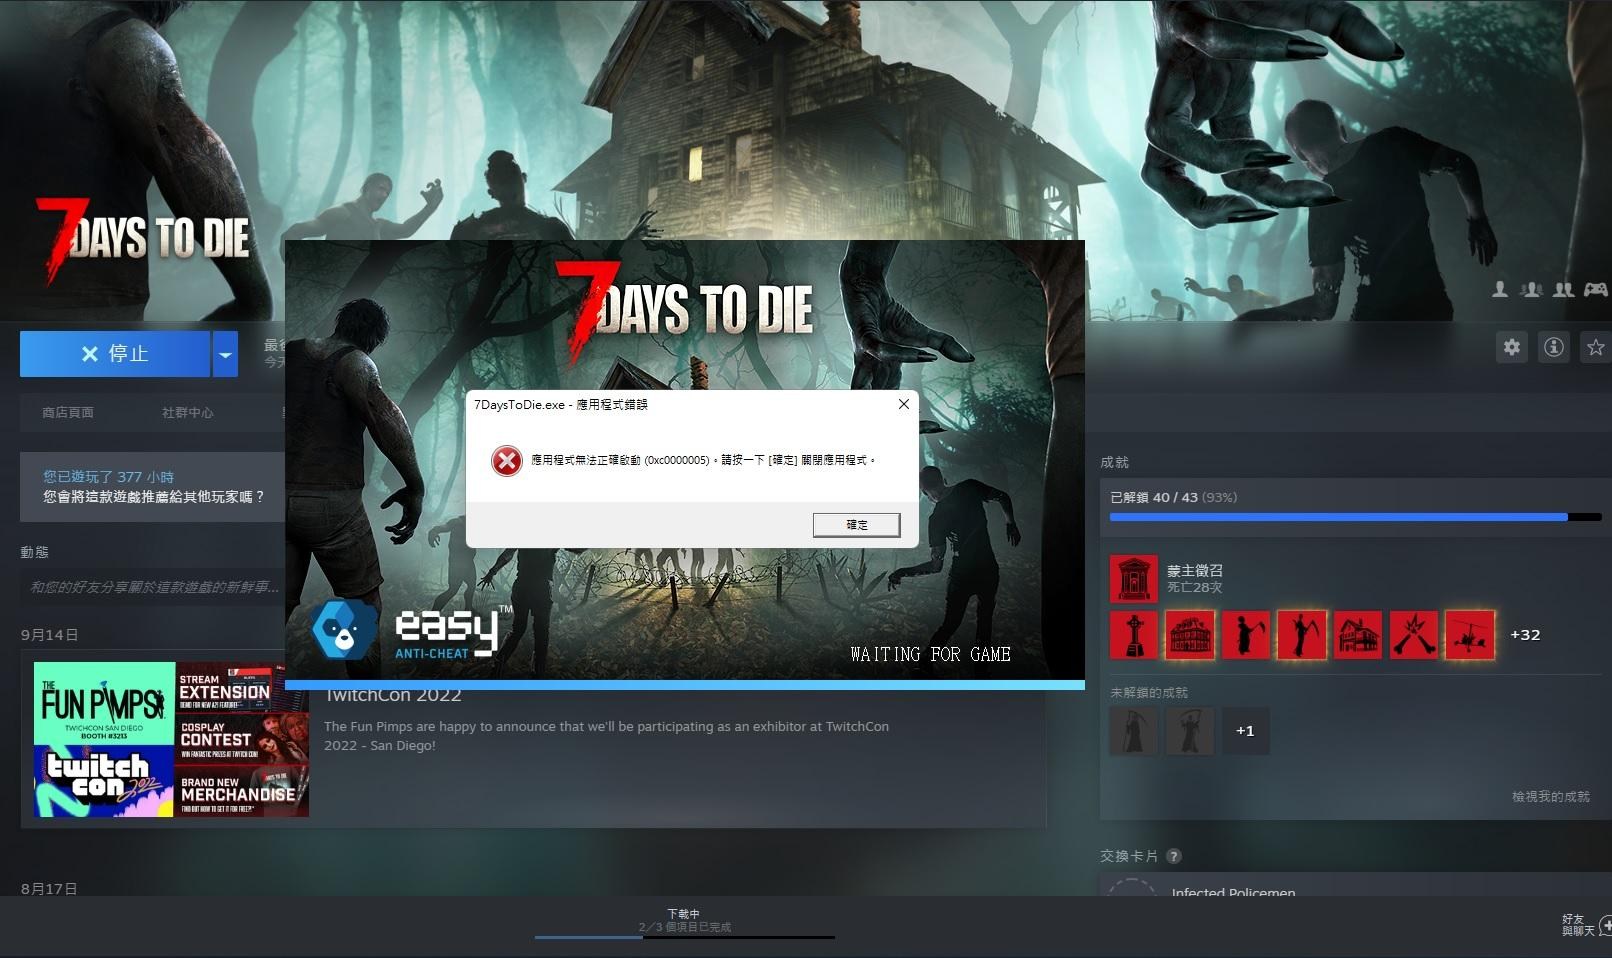Expand the dropdown arrow beside 停止 button
Screen dimensions: 1612x958
(x=225, y=354)
